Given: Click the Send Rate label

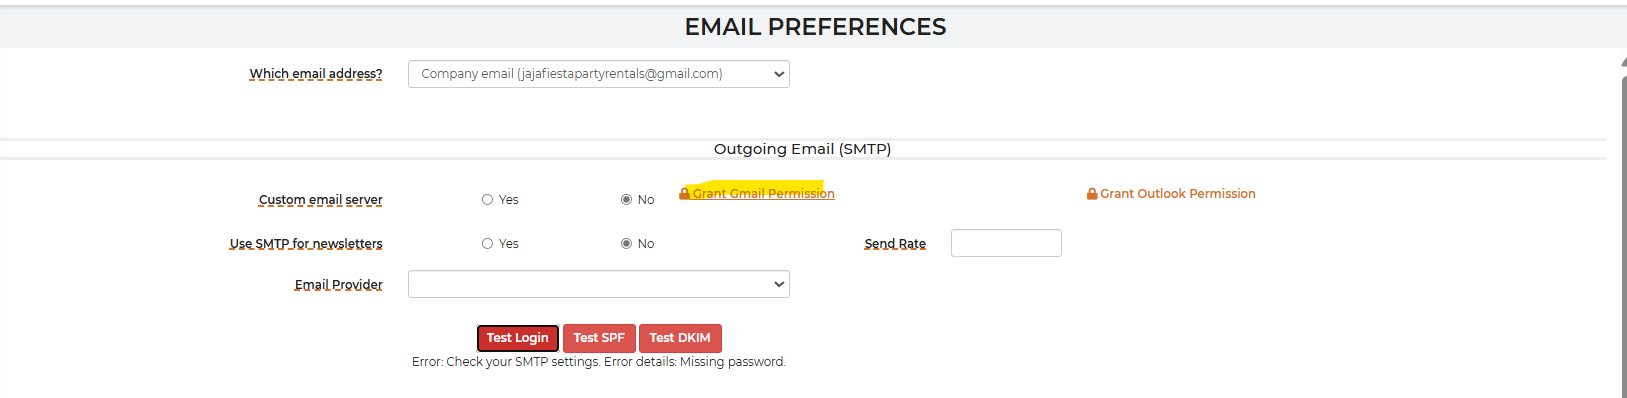Looking at the screenshot, I should click(895, 244).
